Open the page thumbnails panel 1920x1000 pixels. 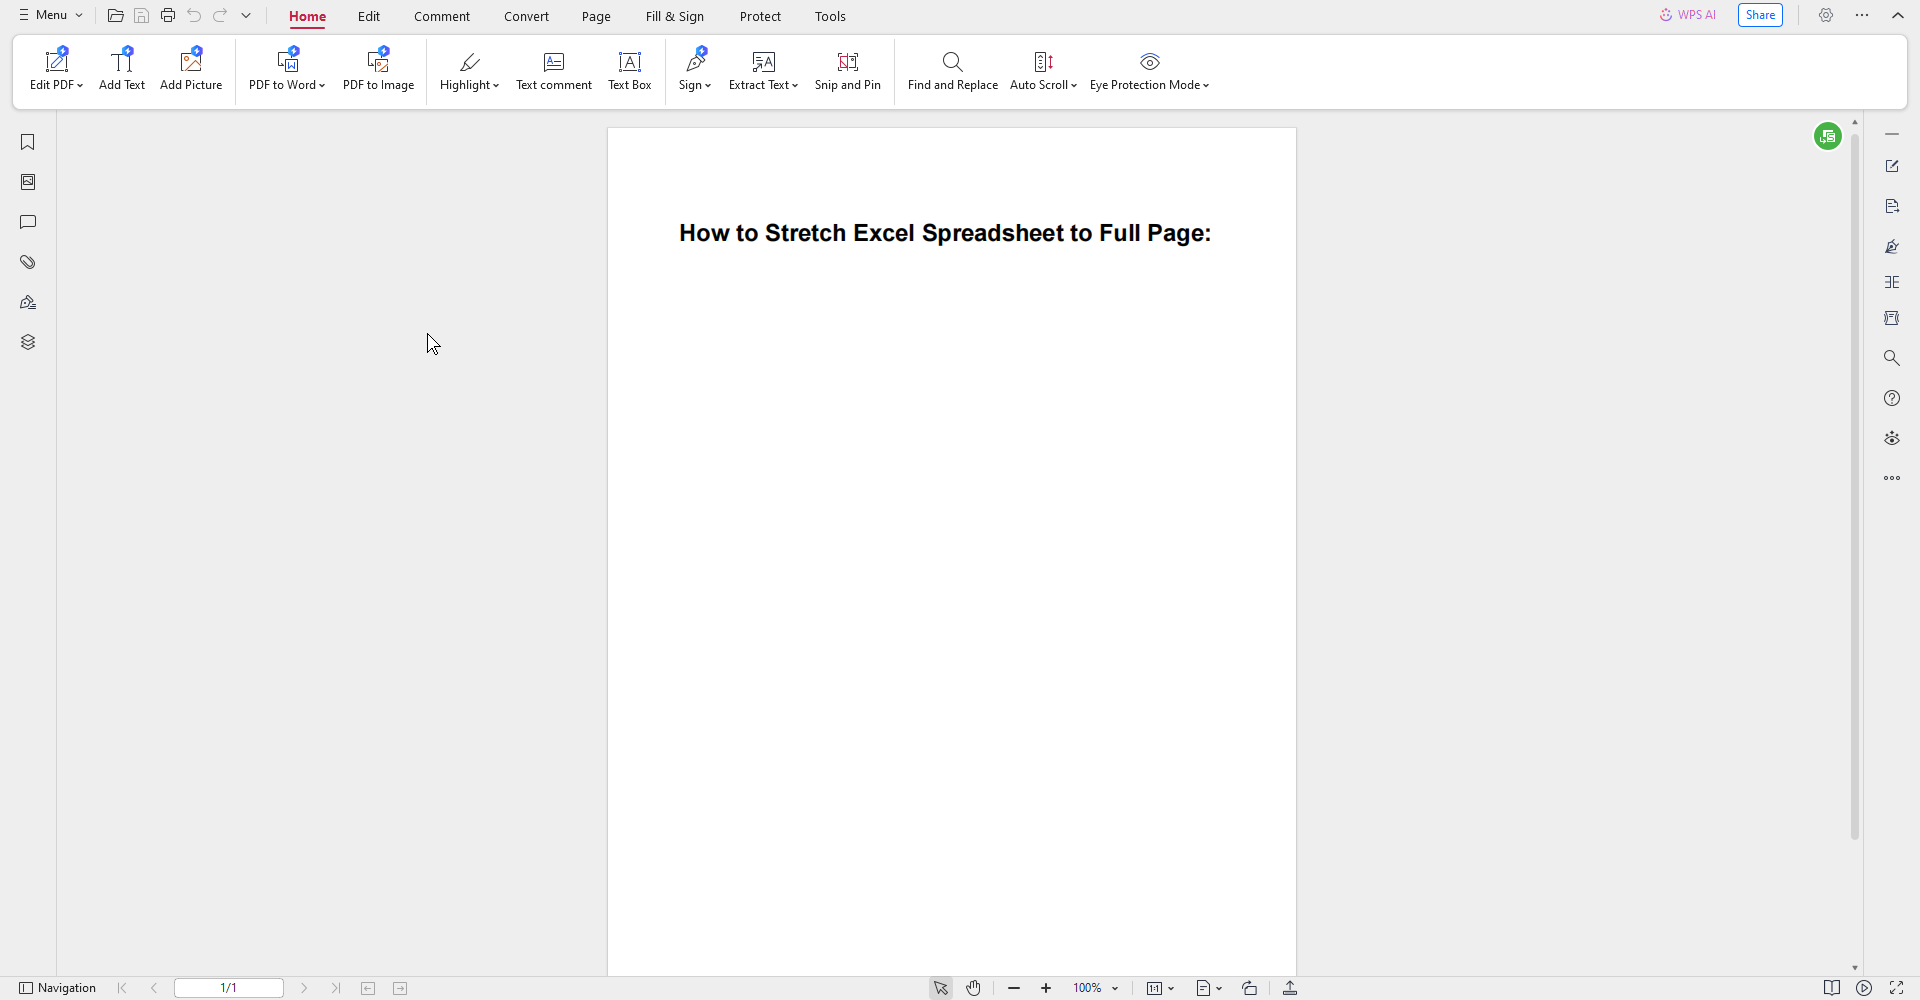pyautogui.click(x=28, y=181)
